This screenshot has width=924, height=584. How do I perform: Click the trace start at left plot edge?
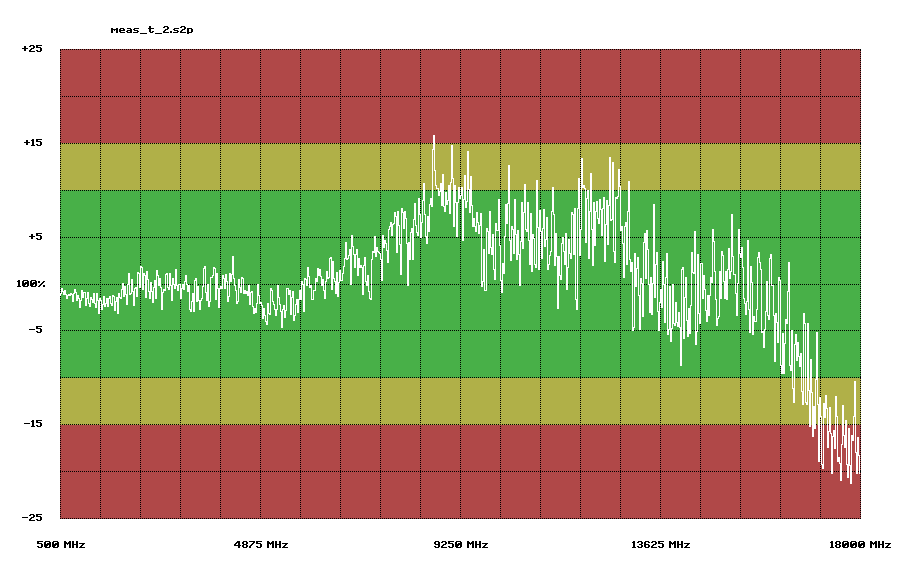tap(62, 292)
